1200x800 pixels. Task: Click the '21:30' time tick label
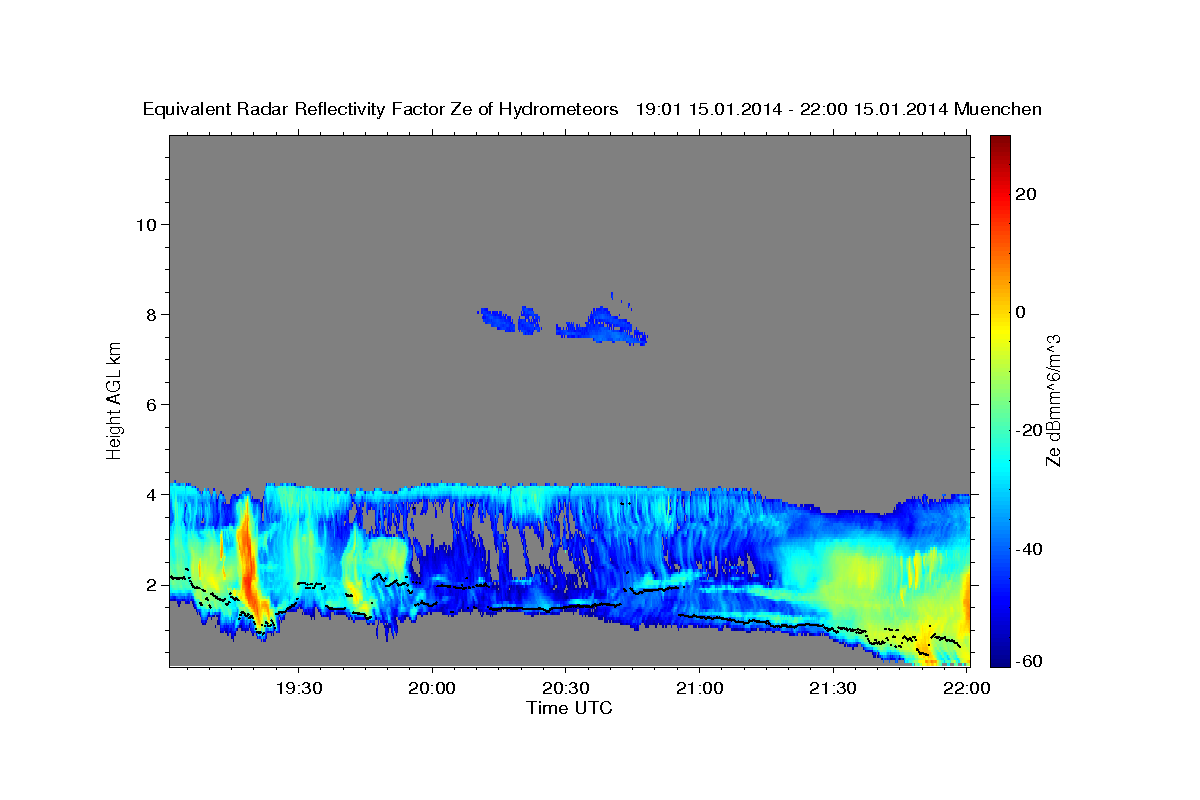point(832,688)
